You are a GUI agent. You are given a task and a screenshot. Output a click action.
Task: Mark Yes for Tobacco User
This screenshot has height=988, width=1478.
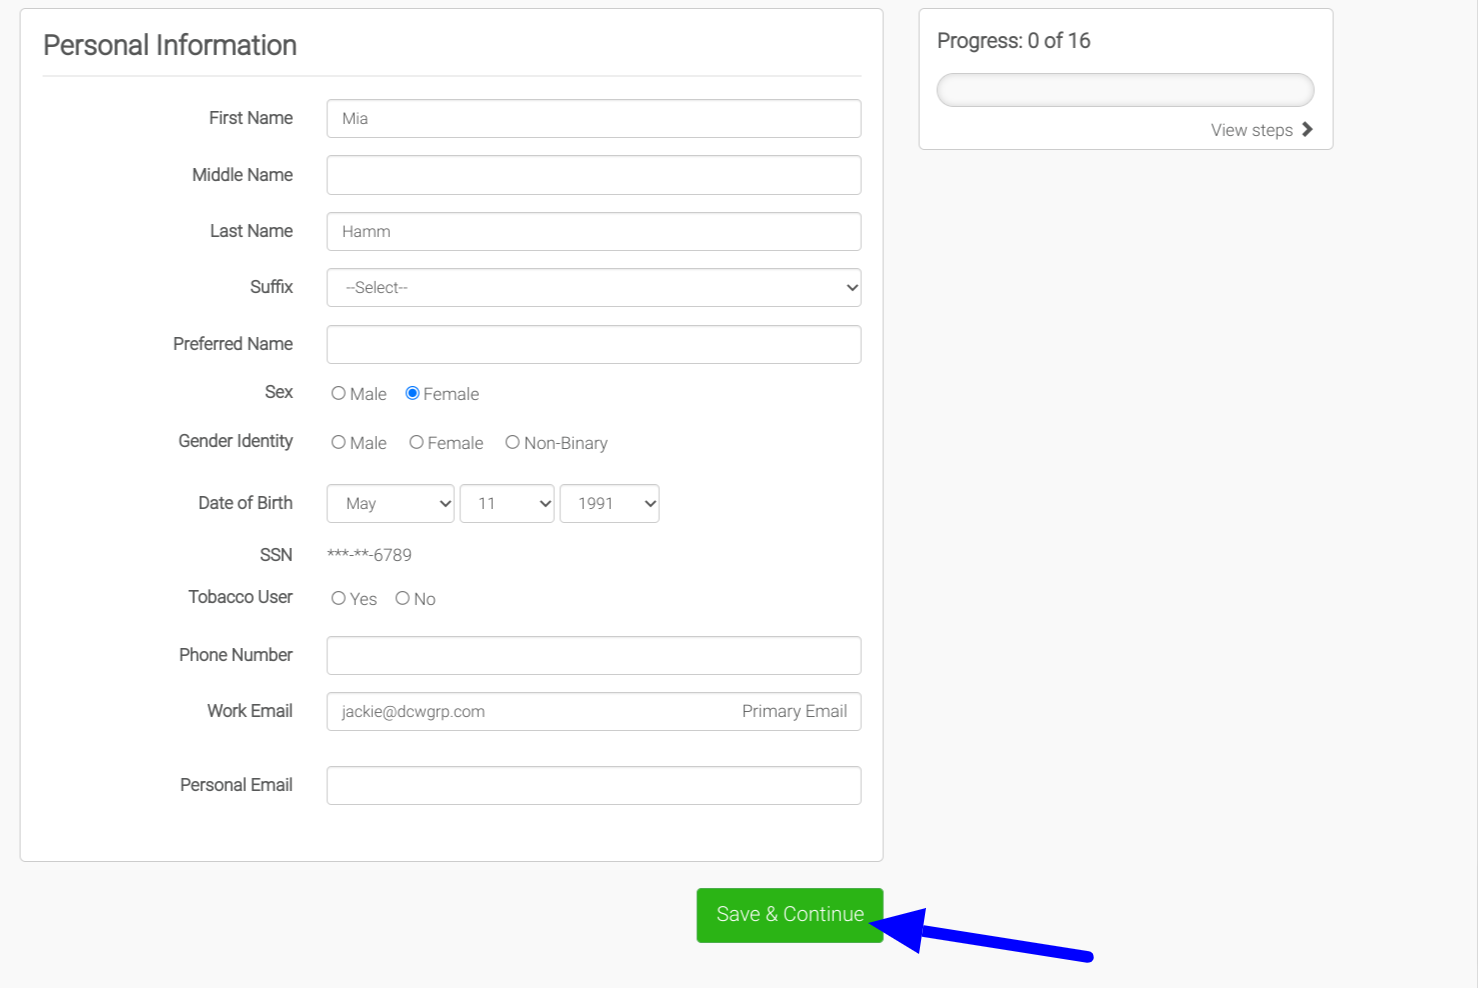339,599
